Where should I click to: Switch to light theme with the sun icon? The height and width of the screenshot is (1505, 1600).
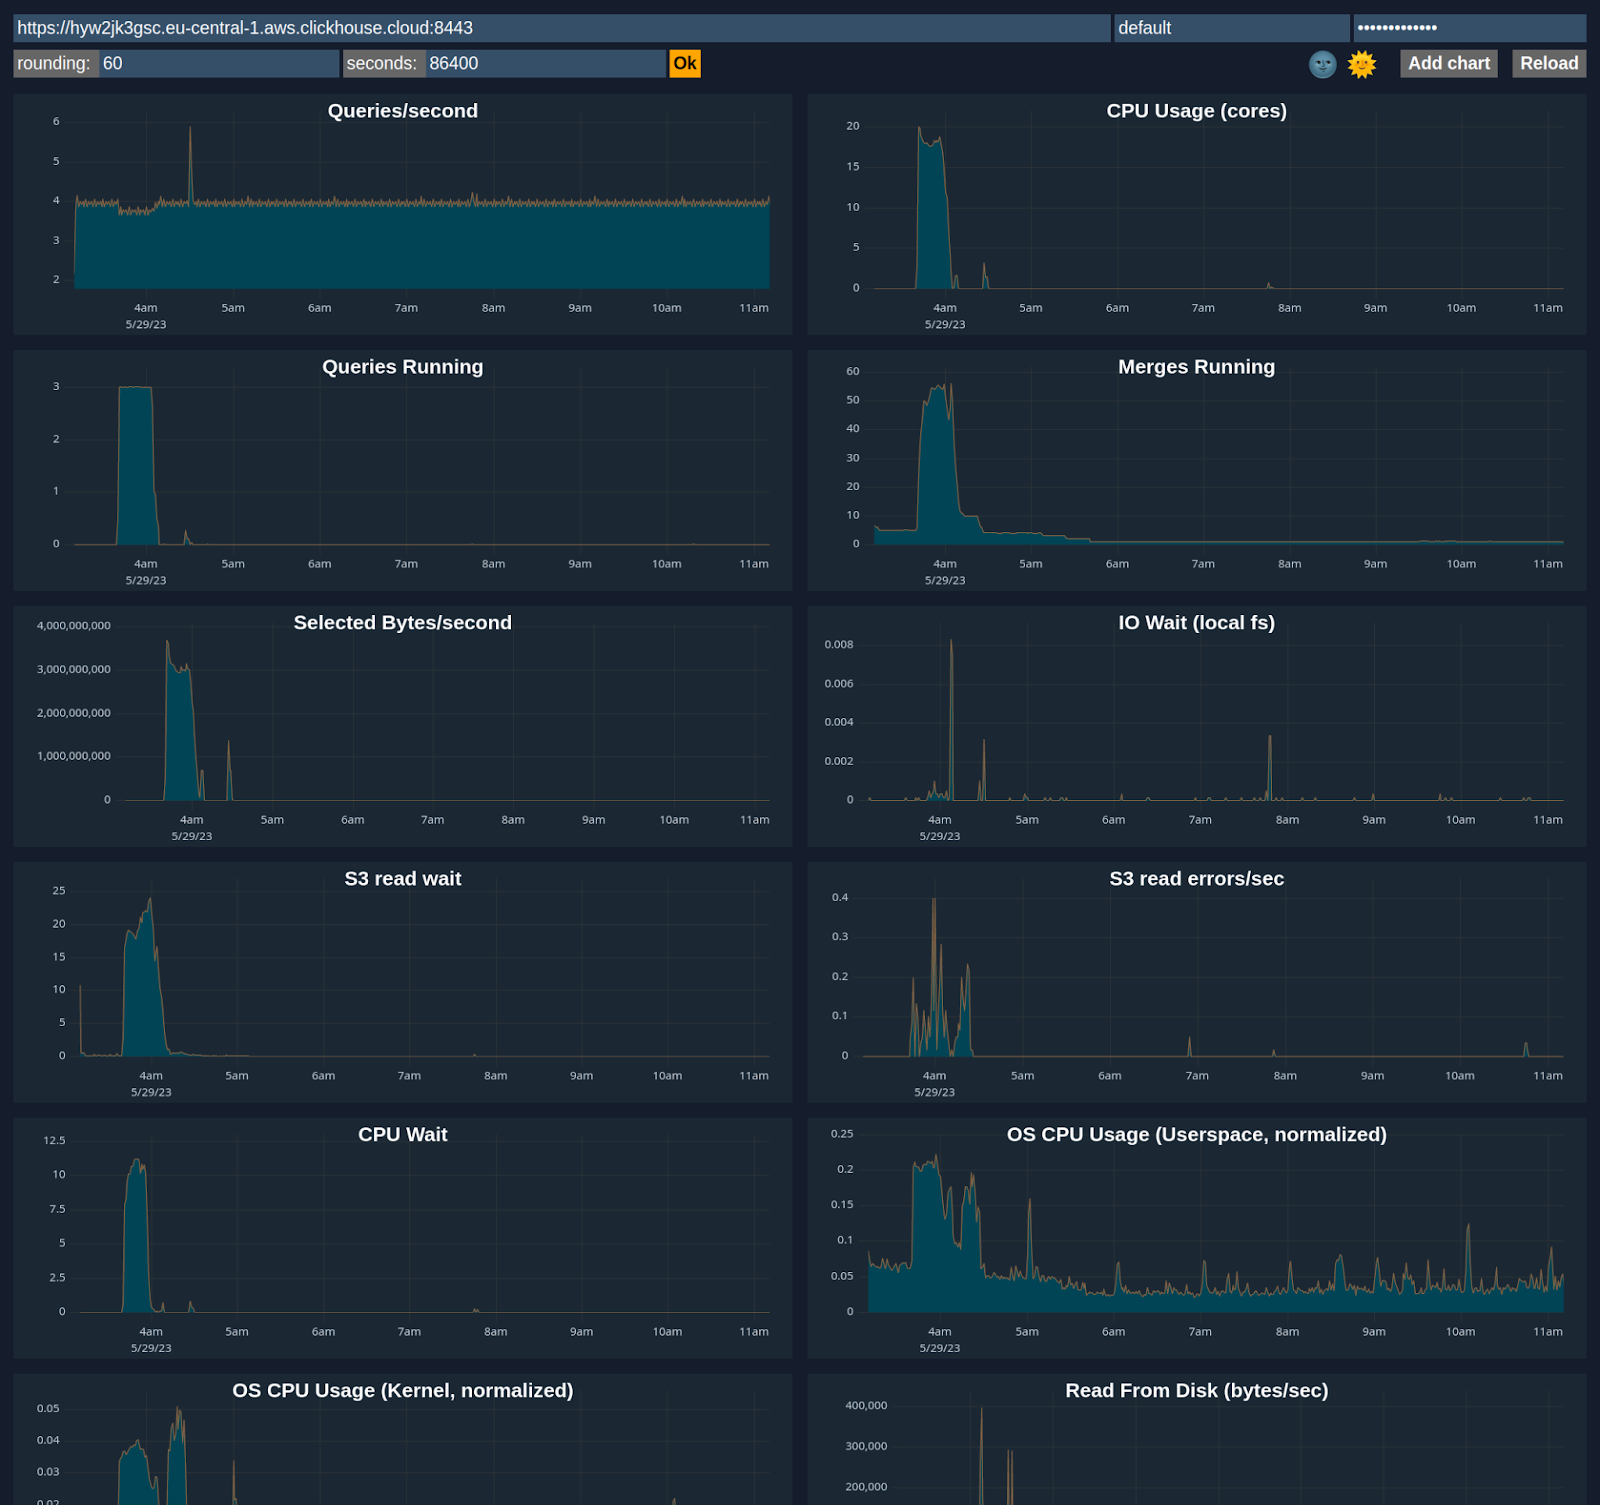click(x=1361, y=63)
